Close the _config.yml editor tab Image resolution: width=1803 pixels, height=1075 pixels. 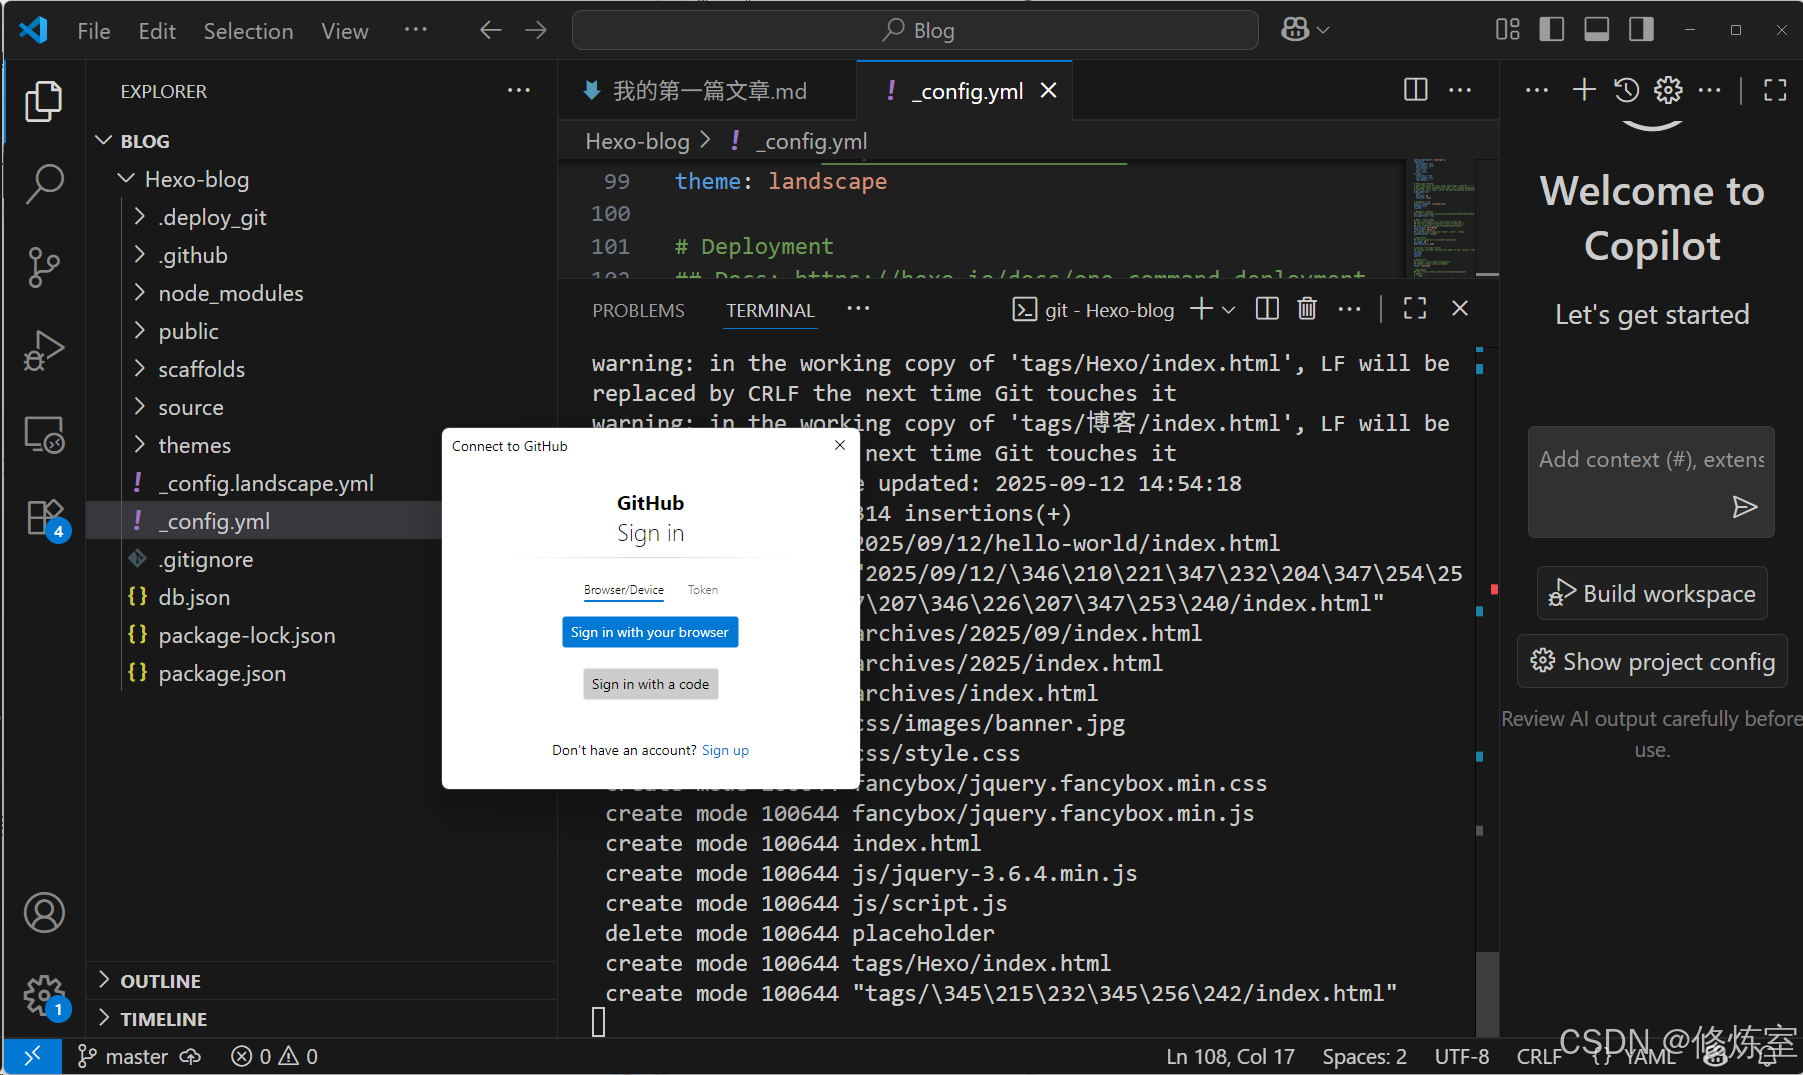pos(1048,90)
